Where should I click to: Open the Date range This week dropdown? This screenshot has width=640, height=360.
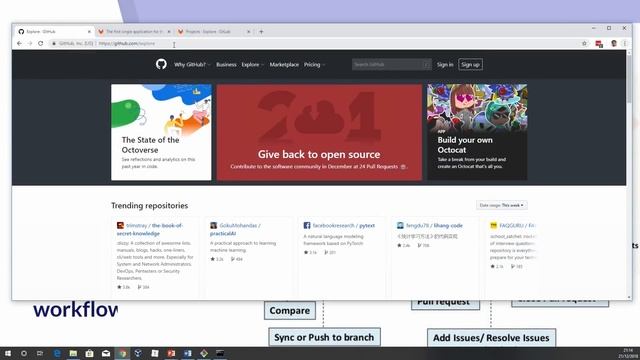pos(502,205)
